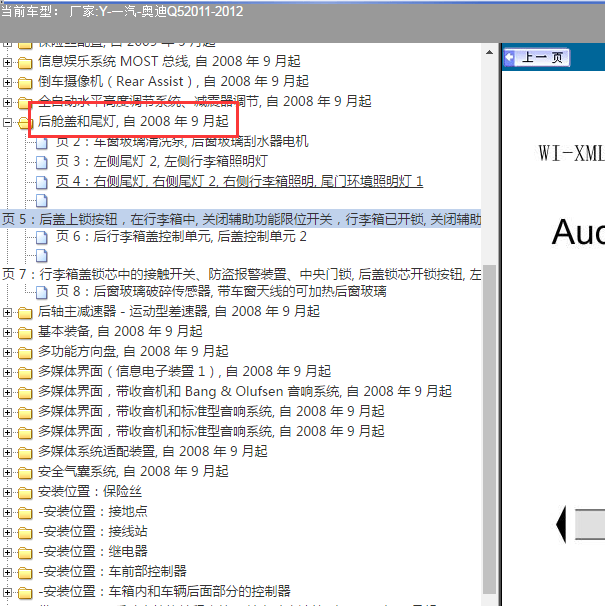
Task: Click folder icon beside 基本装备
Action: pos(25,332)
